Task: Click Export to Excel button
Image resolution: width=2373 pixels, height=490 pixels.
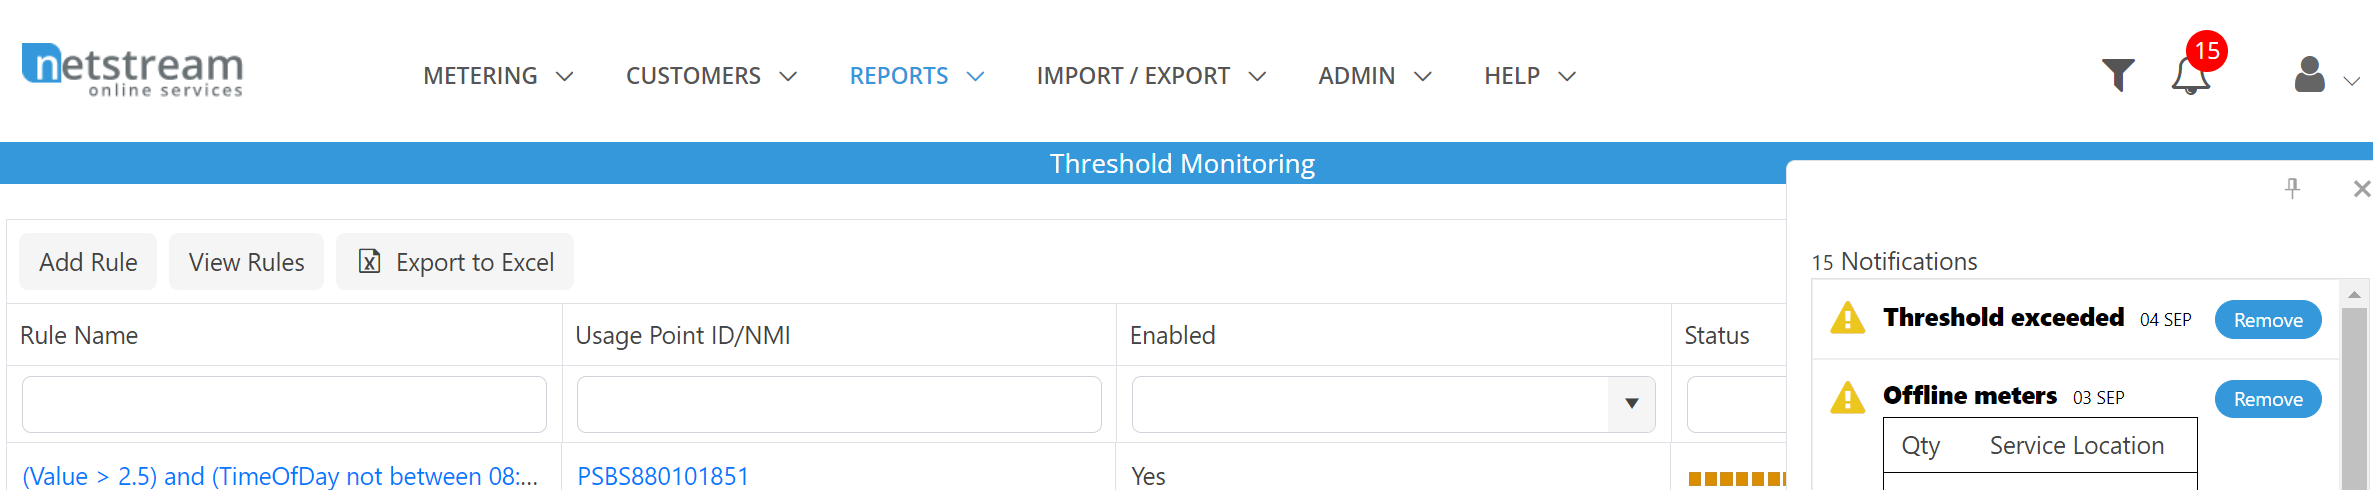Action: click(x=455, y=262)
